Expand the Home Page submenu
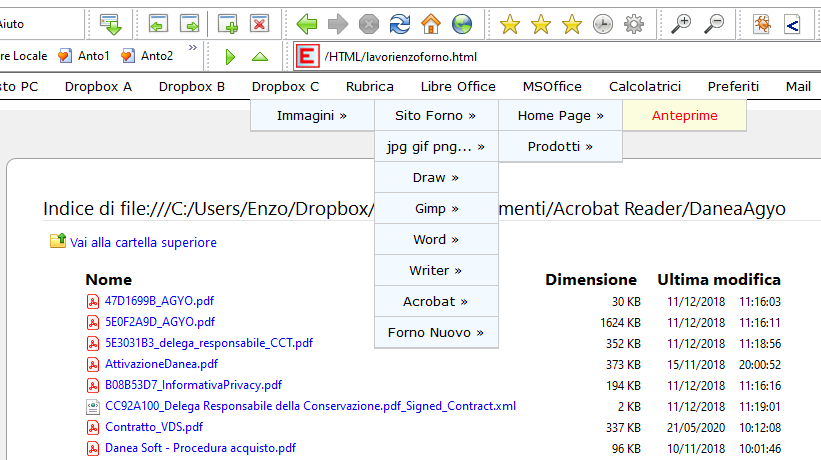821x460 pixels. tap(560, 116)
